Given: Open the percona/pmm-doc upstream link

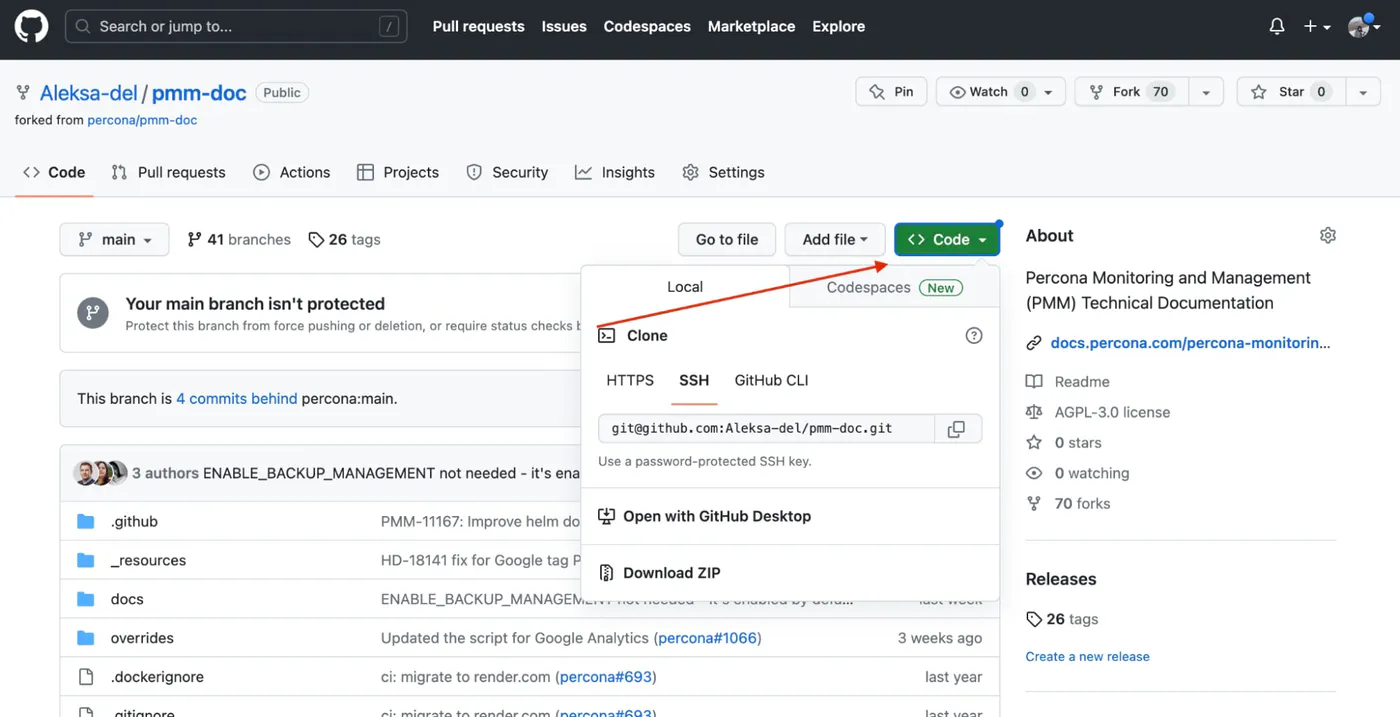Looking at the screenshot, I should [x=142, y=120].
